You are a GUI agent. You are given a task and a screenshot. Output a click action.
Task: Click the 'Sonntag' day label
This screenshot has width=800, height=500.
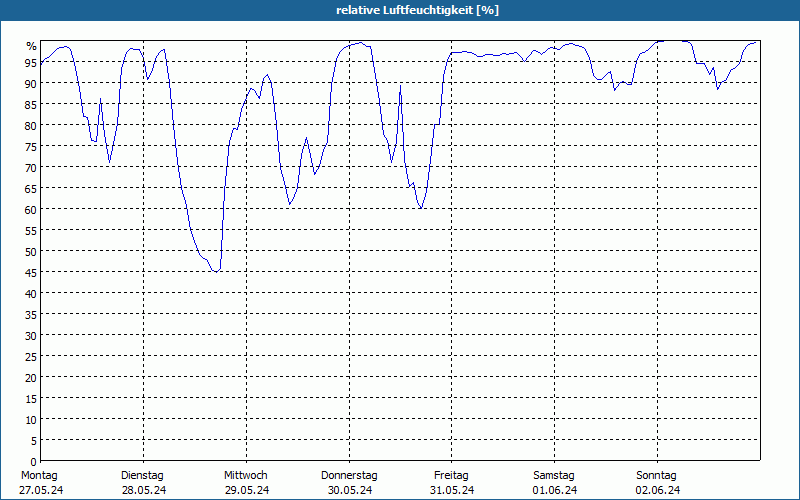click(x=656, y=475)
